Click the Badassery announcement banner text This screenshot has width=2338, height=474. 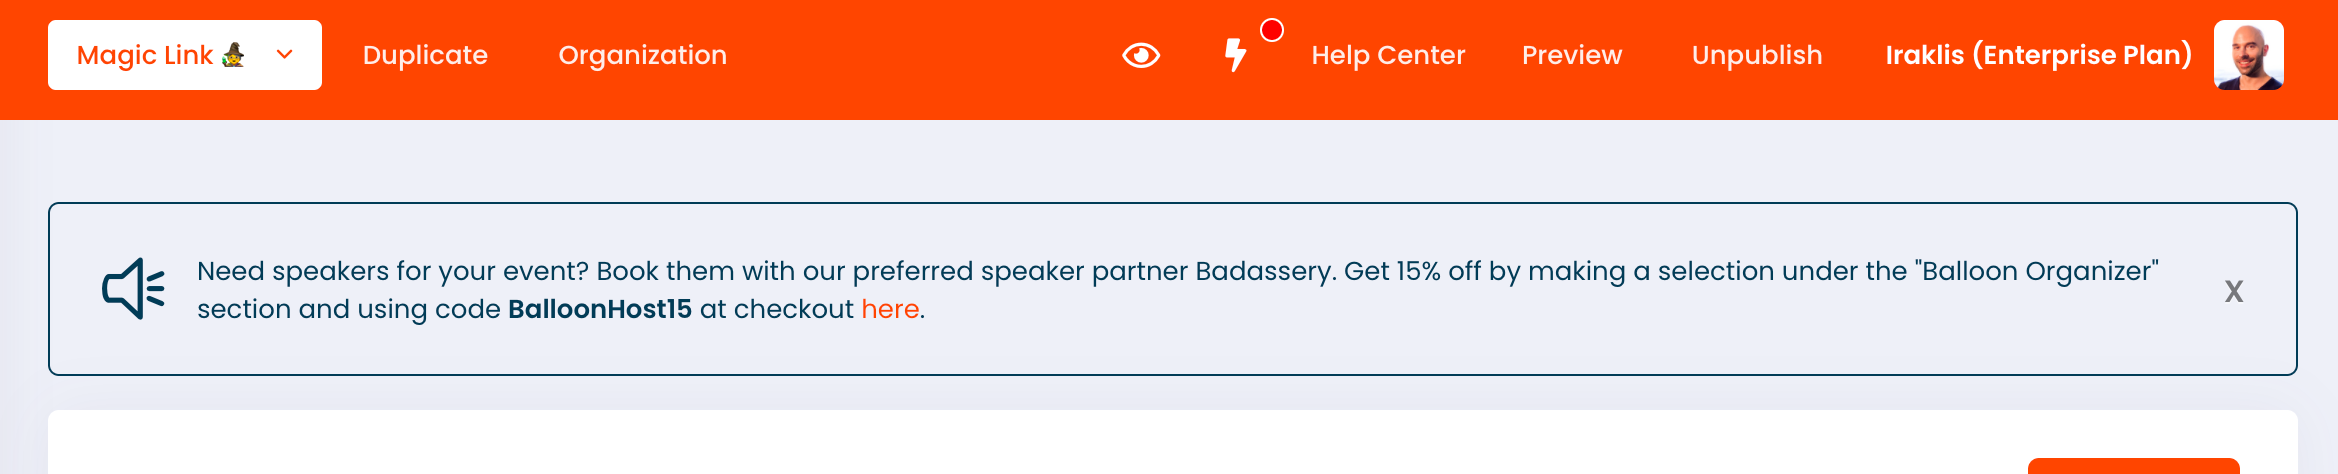1177,290
